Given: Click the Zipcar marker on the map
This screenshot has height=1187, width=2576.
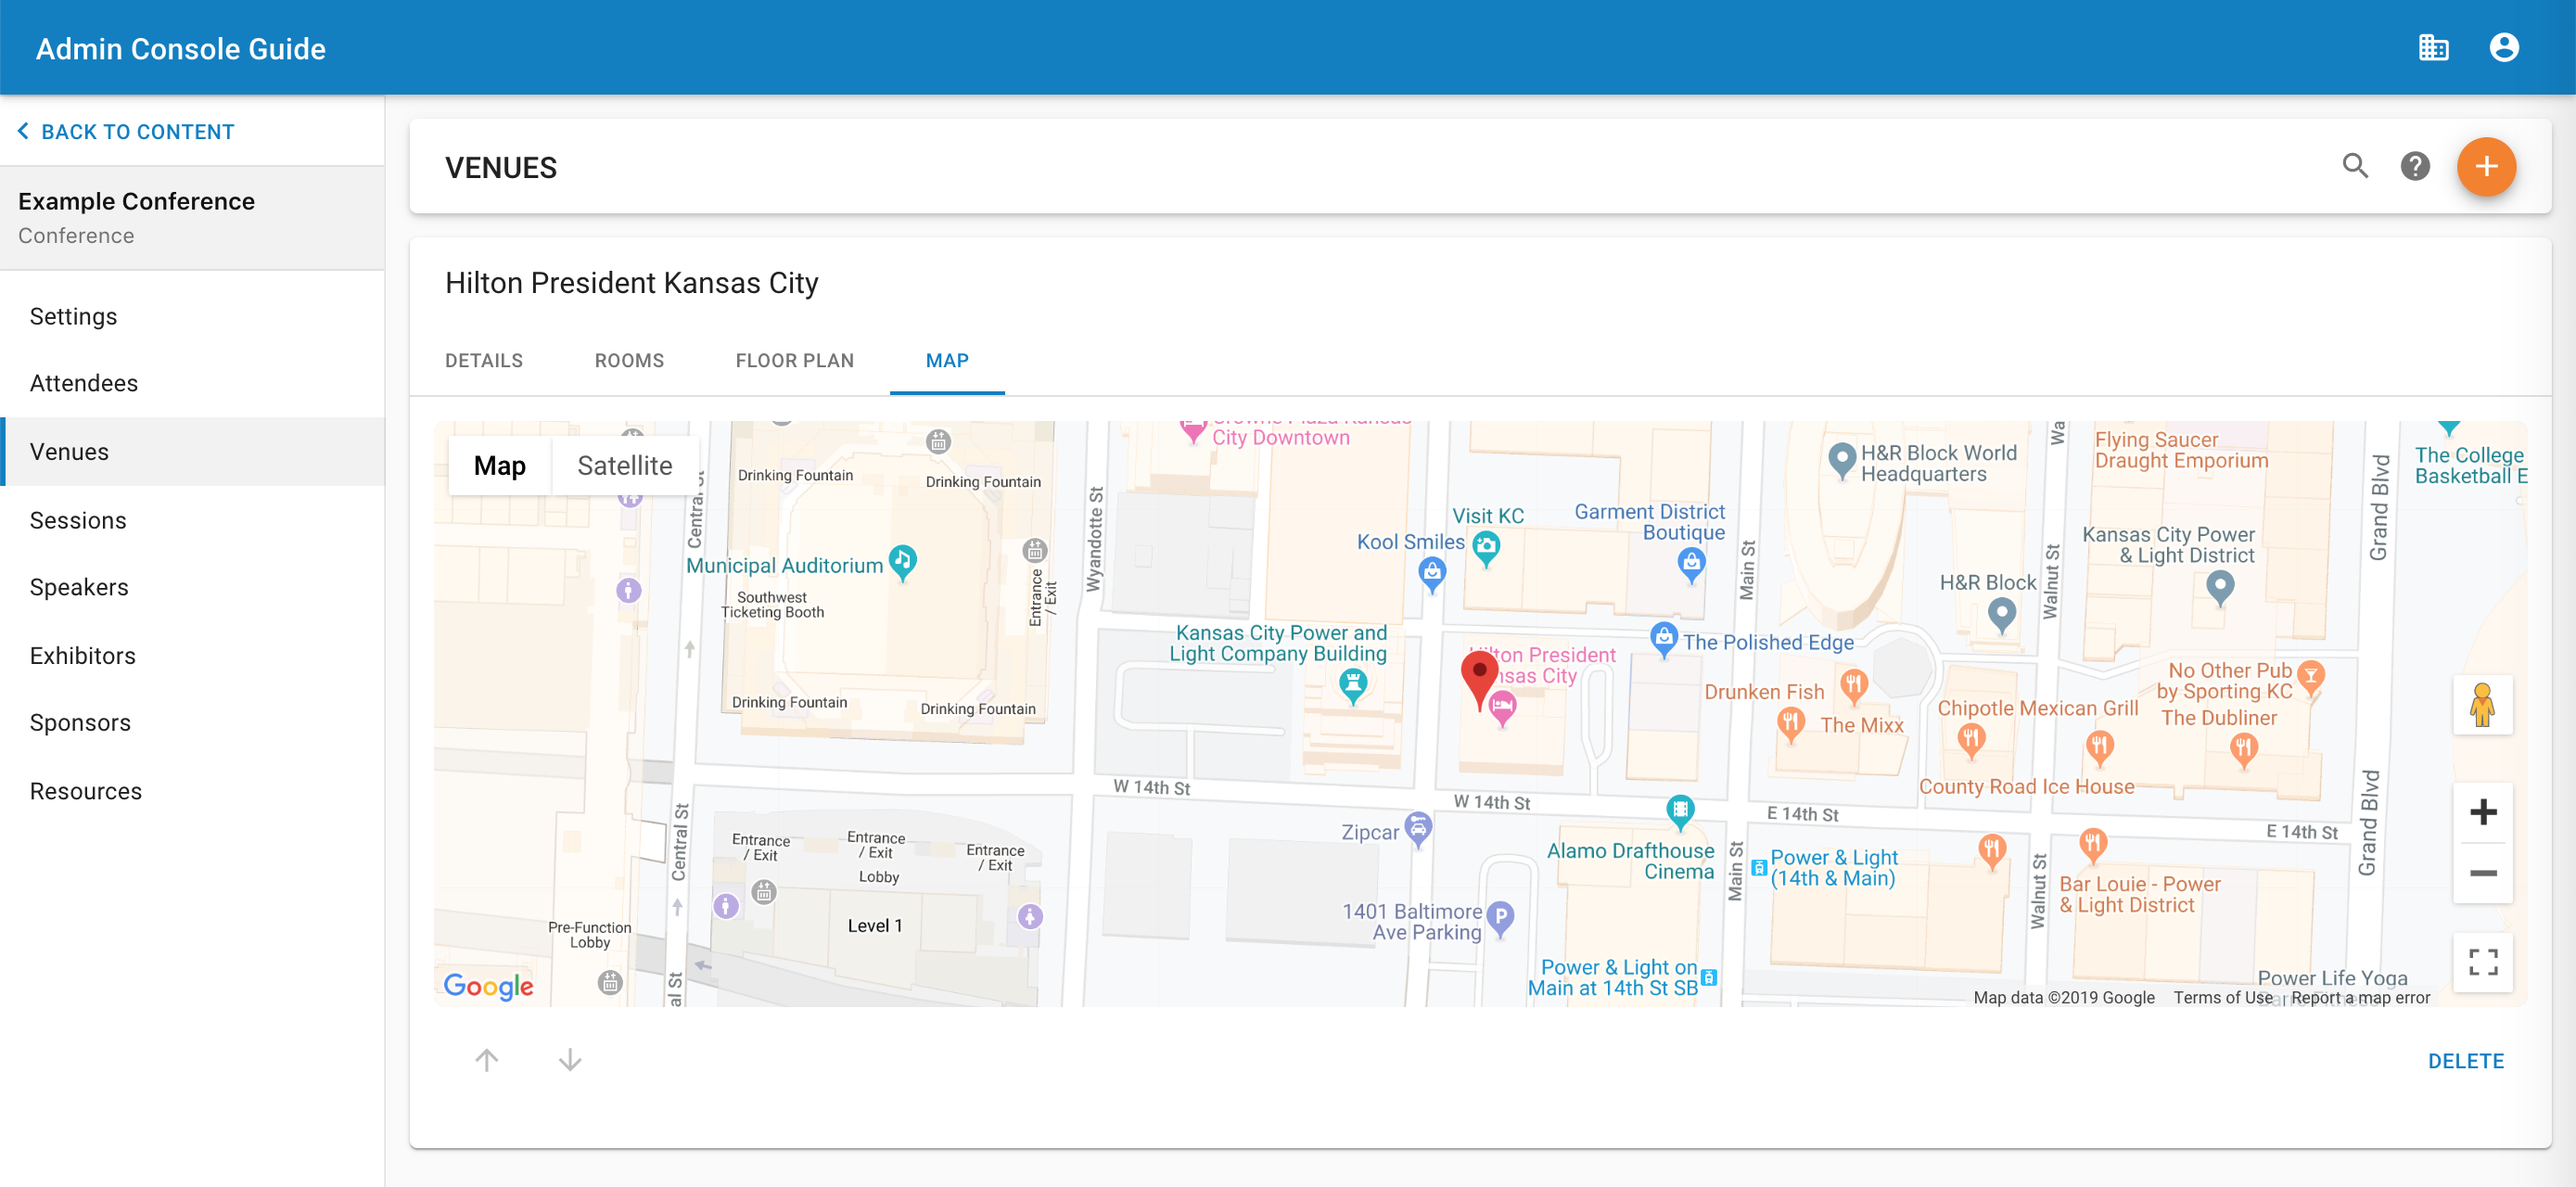Looking at the screenshot, I should pos(1418,830).
